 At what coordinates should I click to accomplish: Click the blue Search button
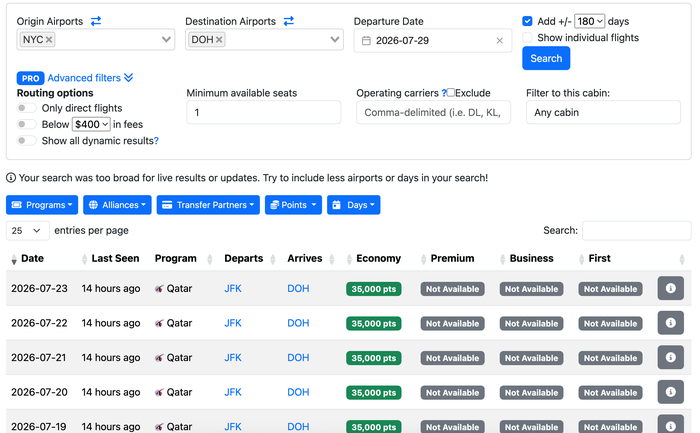[546, 58]
